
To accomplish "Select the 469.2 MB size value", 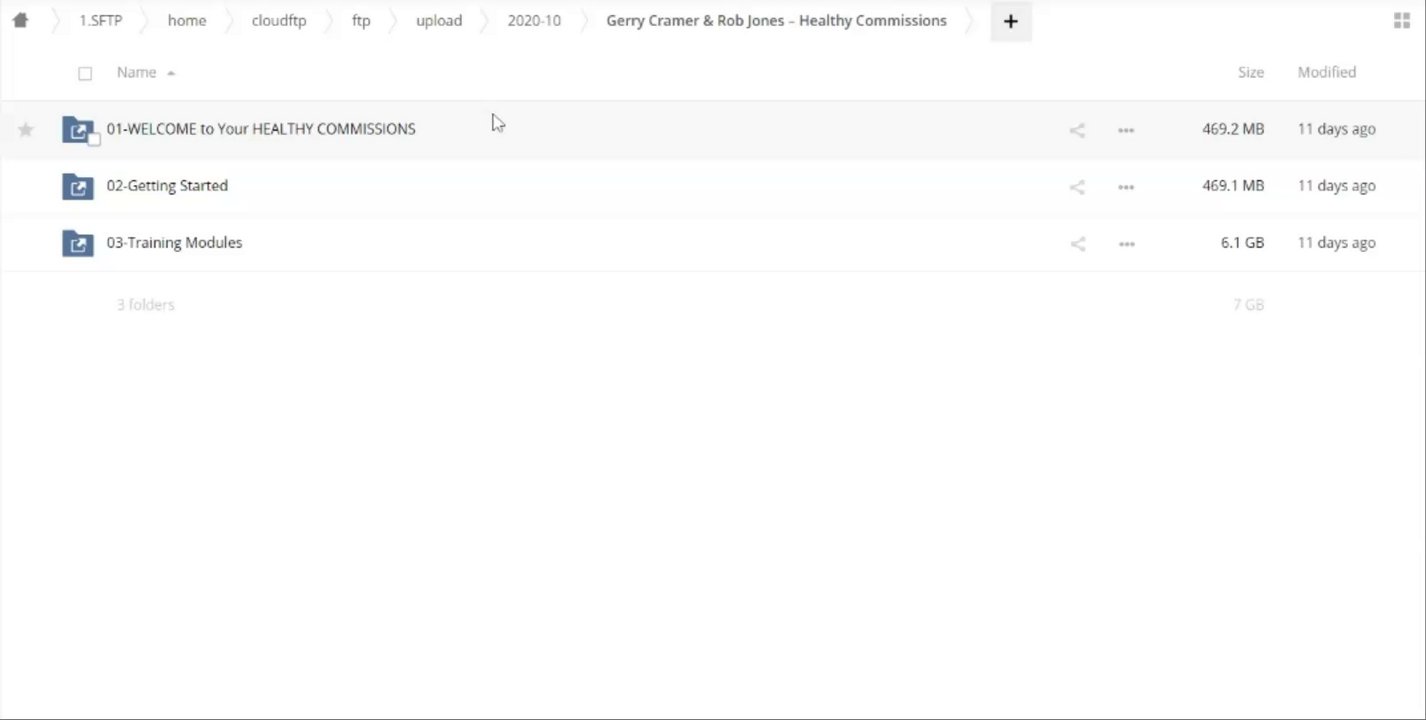I will 1233,129.
